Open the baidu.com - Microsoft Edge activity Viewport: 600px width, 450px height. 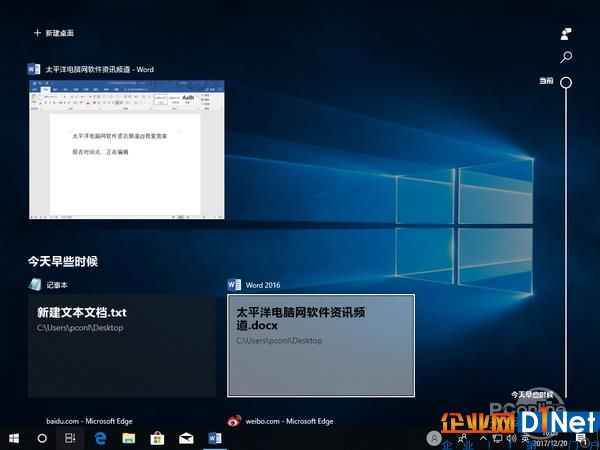[89, 421]
